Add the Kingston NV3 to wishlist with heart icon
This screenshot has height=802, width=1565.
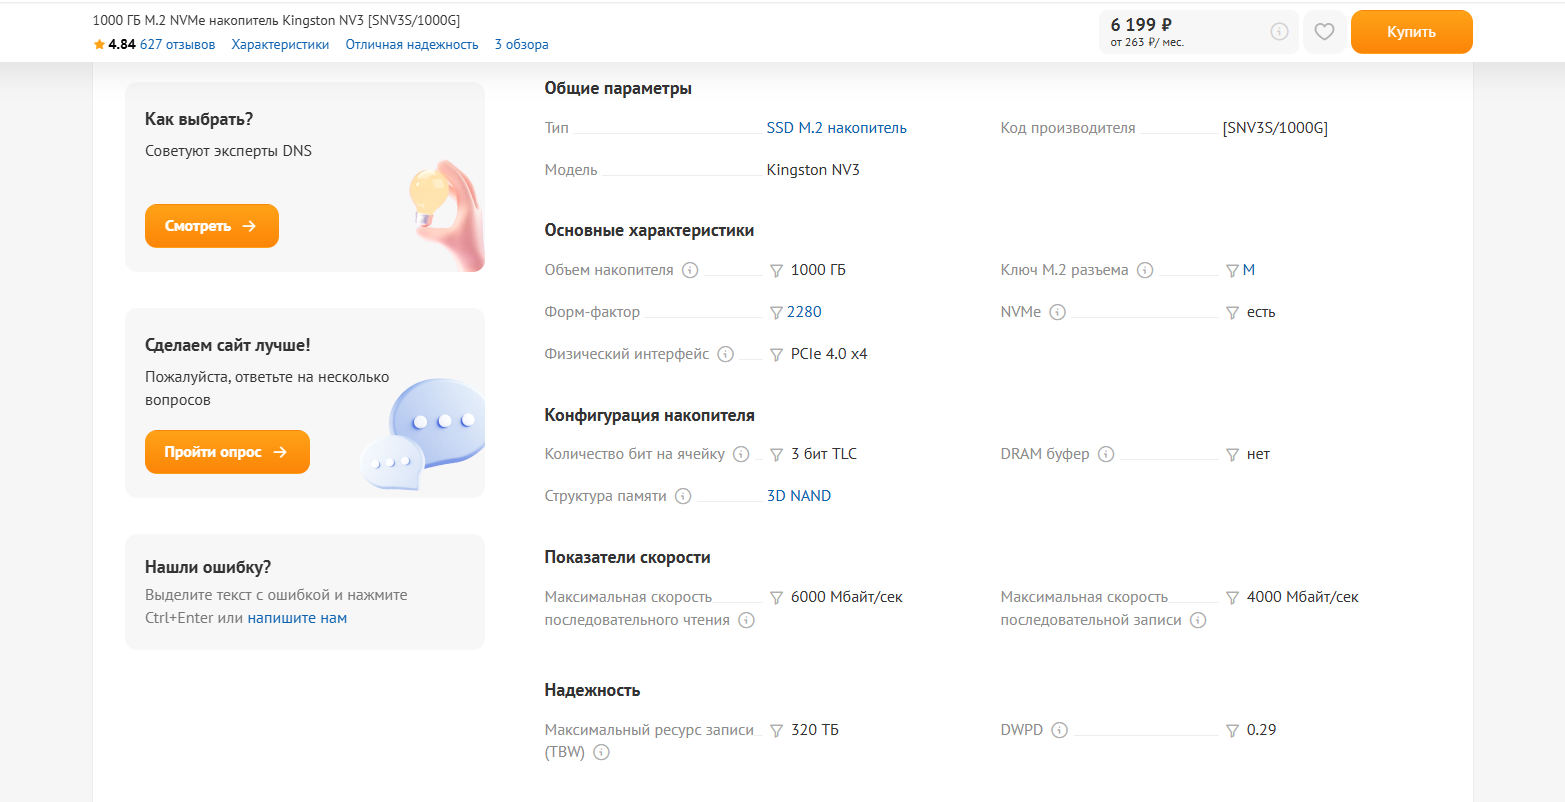1324,32
